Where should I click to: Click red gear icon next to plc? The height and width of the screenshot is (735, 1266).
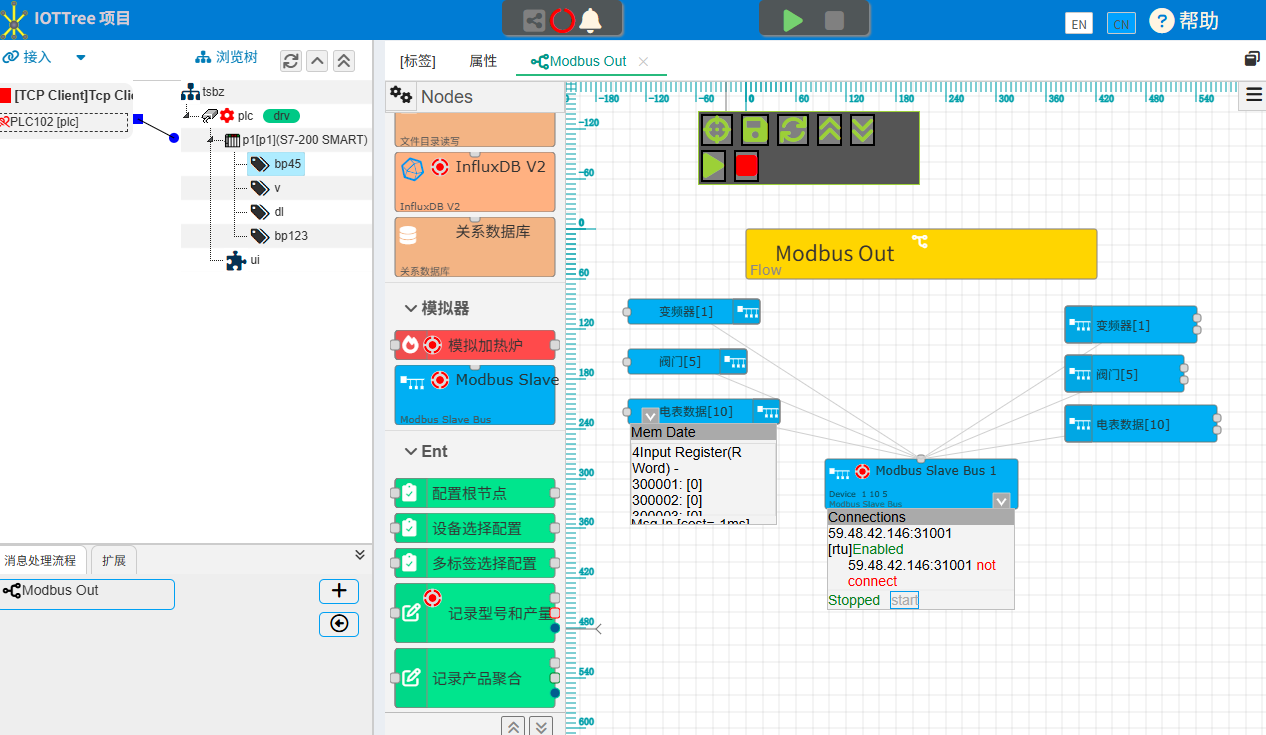tap(227, 115)
